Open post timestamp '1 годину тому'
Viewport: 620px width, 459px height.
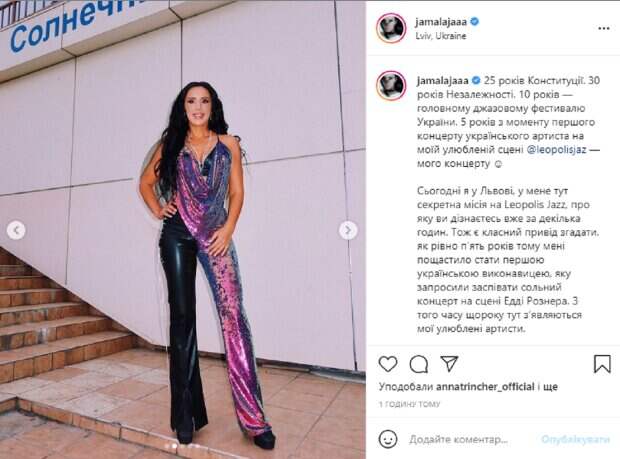409,404
